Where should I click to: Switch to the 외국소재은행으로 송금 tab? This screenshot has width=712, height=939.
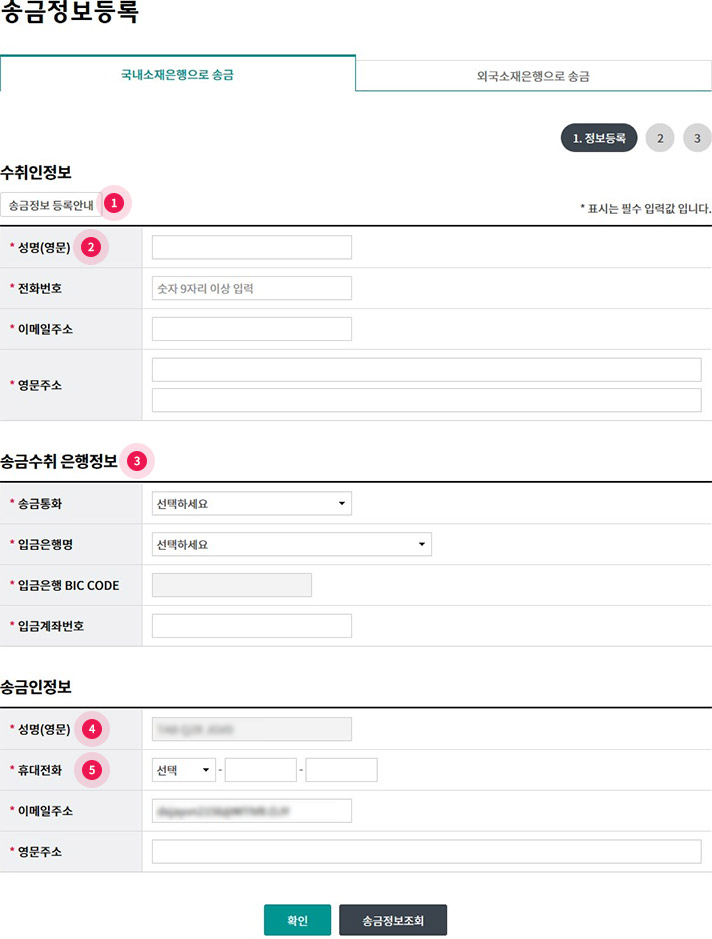(x=533, y=76)
